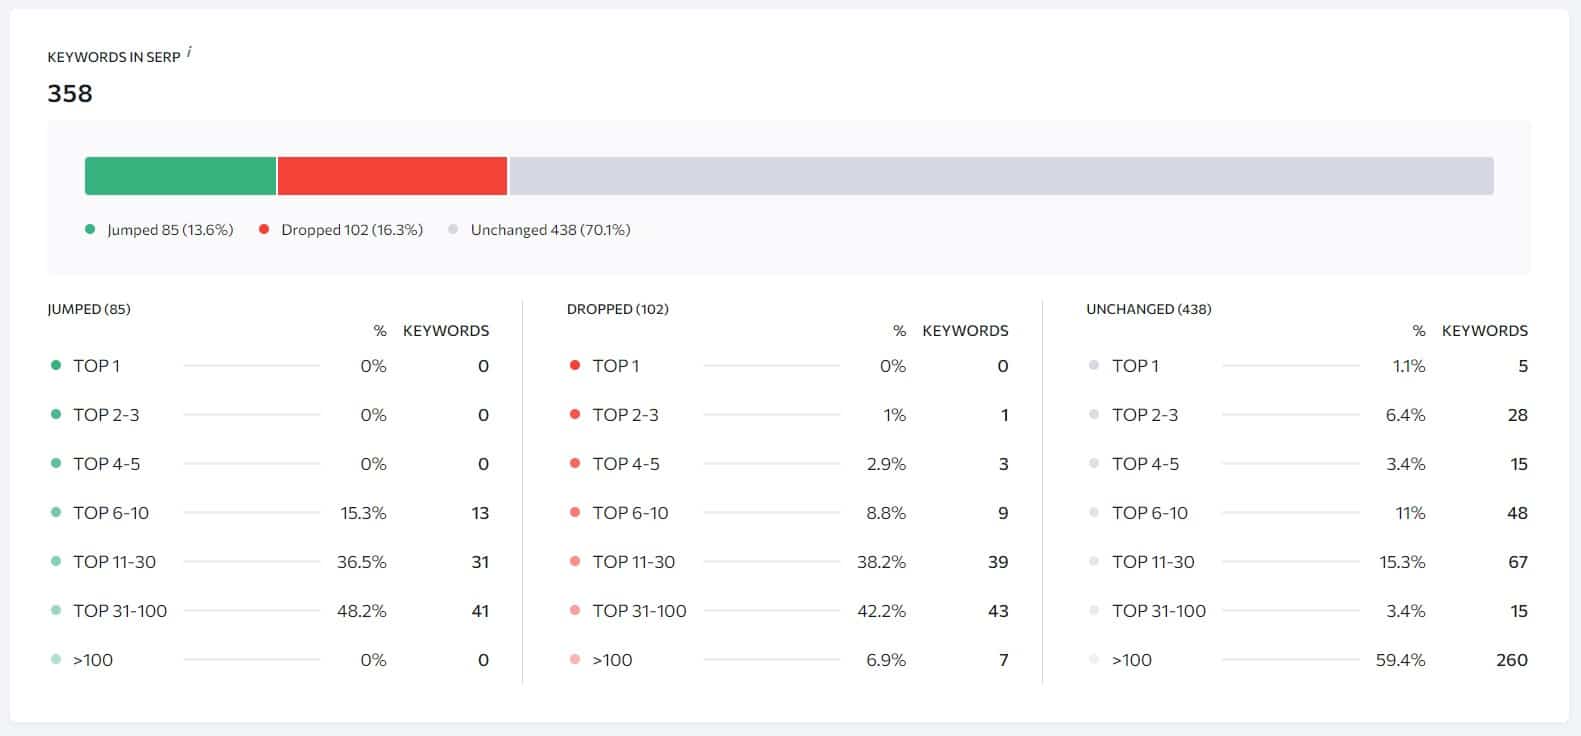Click 28 keywords in Unchanged column
This screenshot has width=1581, height=736.
[x=1518, y=415]
